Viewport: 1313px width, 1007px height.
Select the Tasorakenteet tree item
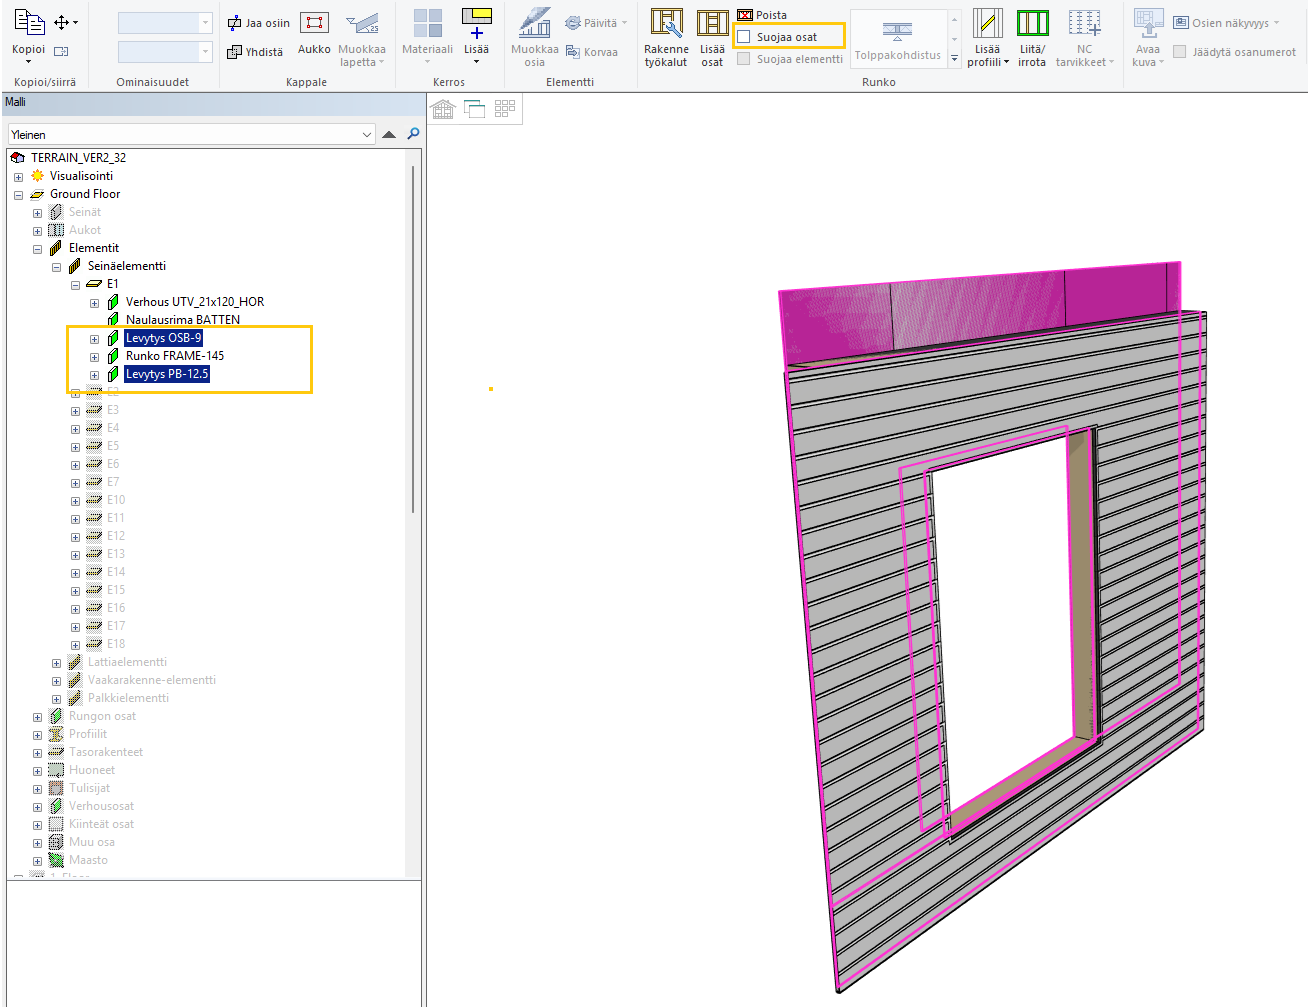click(106, 752)
